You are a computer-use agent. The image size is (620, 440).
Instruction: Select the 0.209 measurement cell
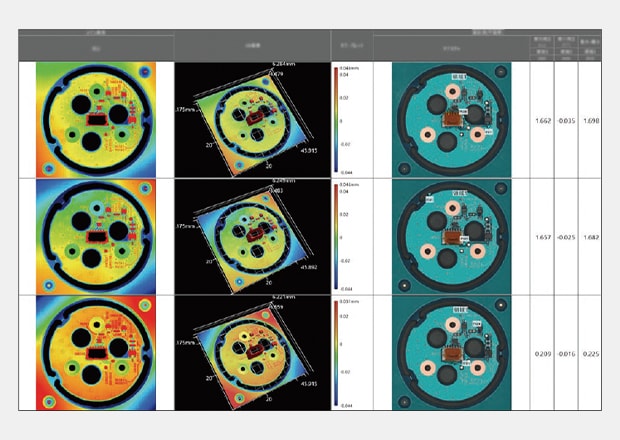[541, 353]
